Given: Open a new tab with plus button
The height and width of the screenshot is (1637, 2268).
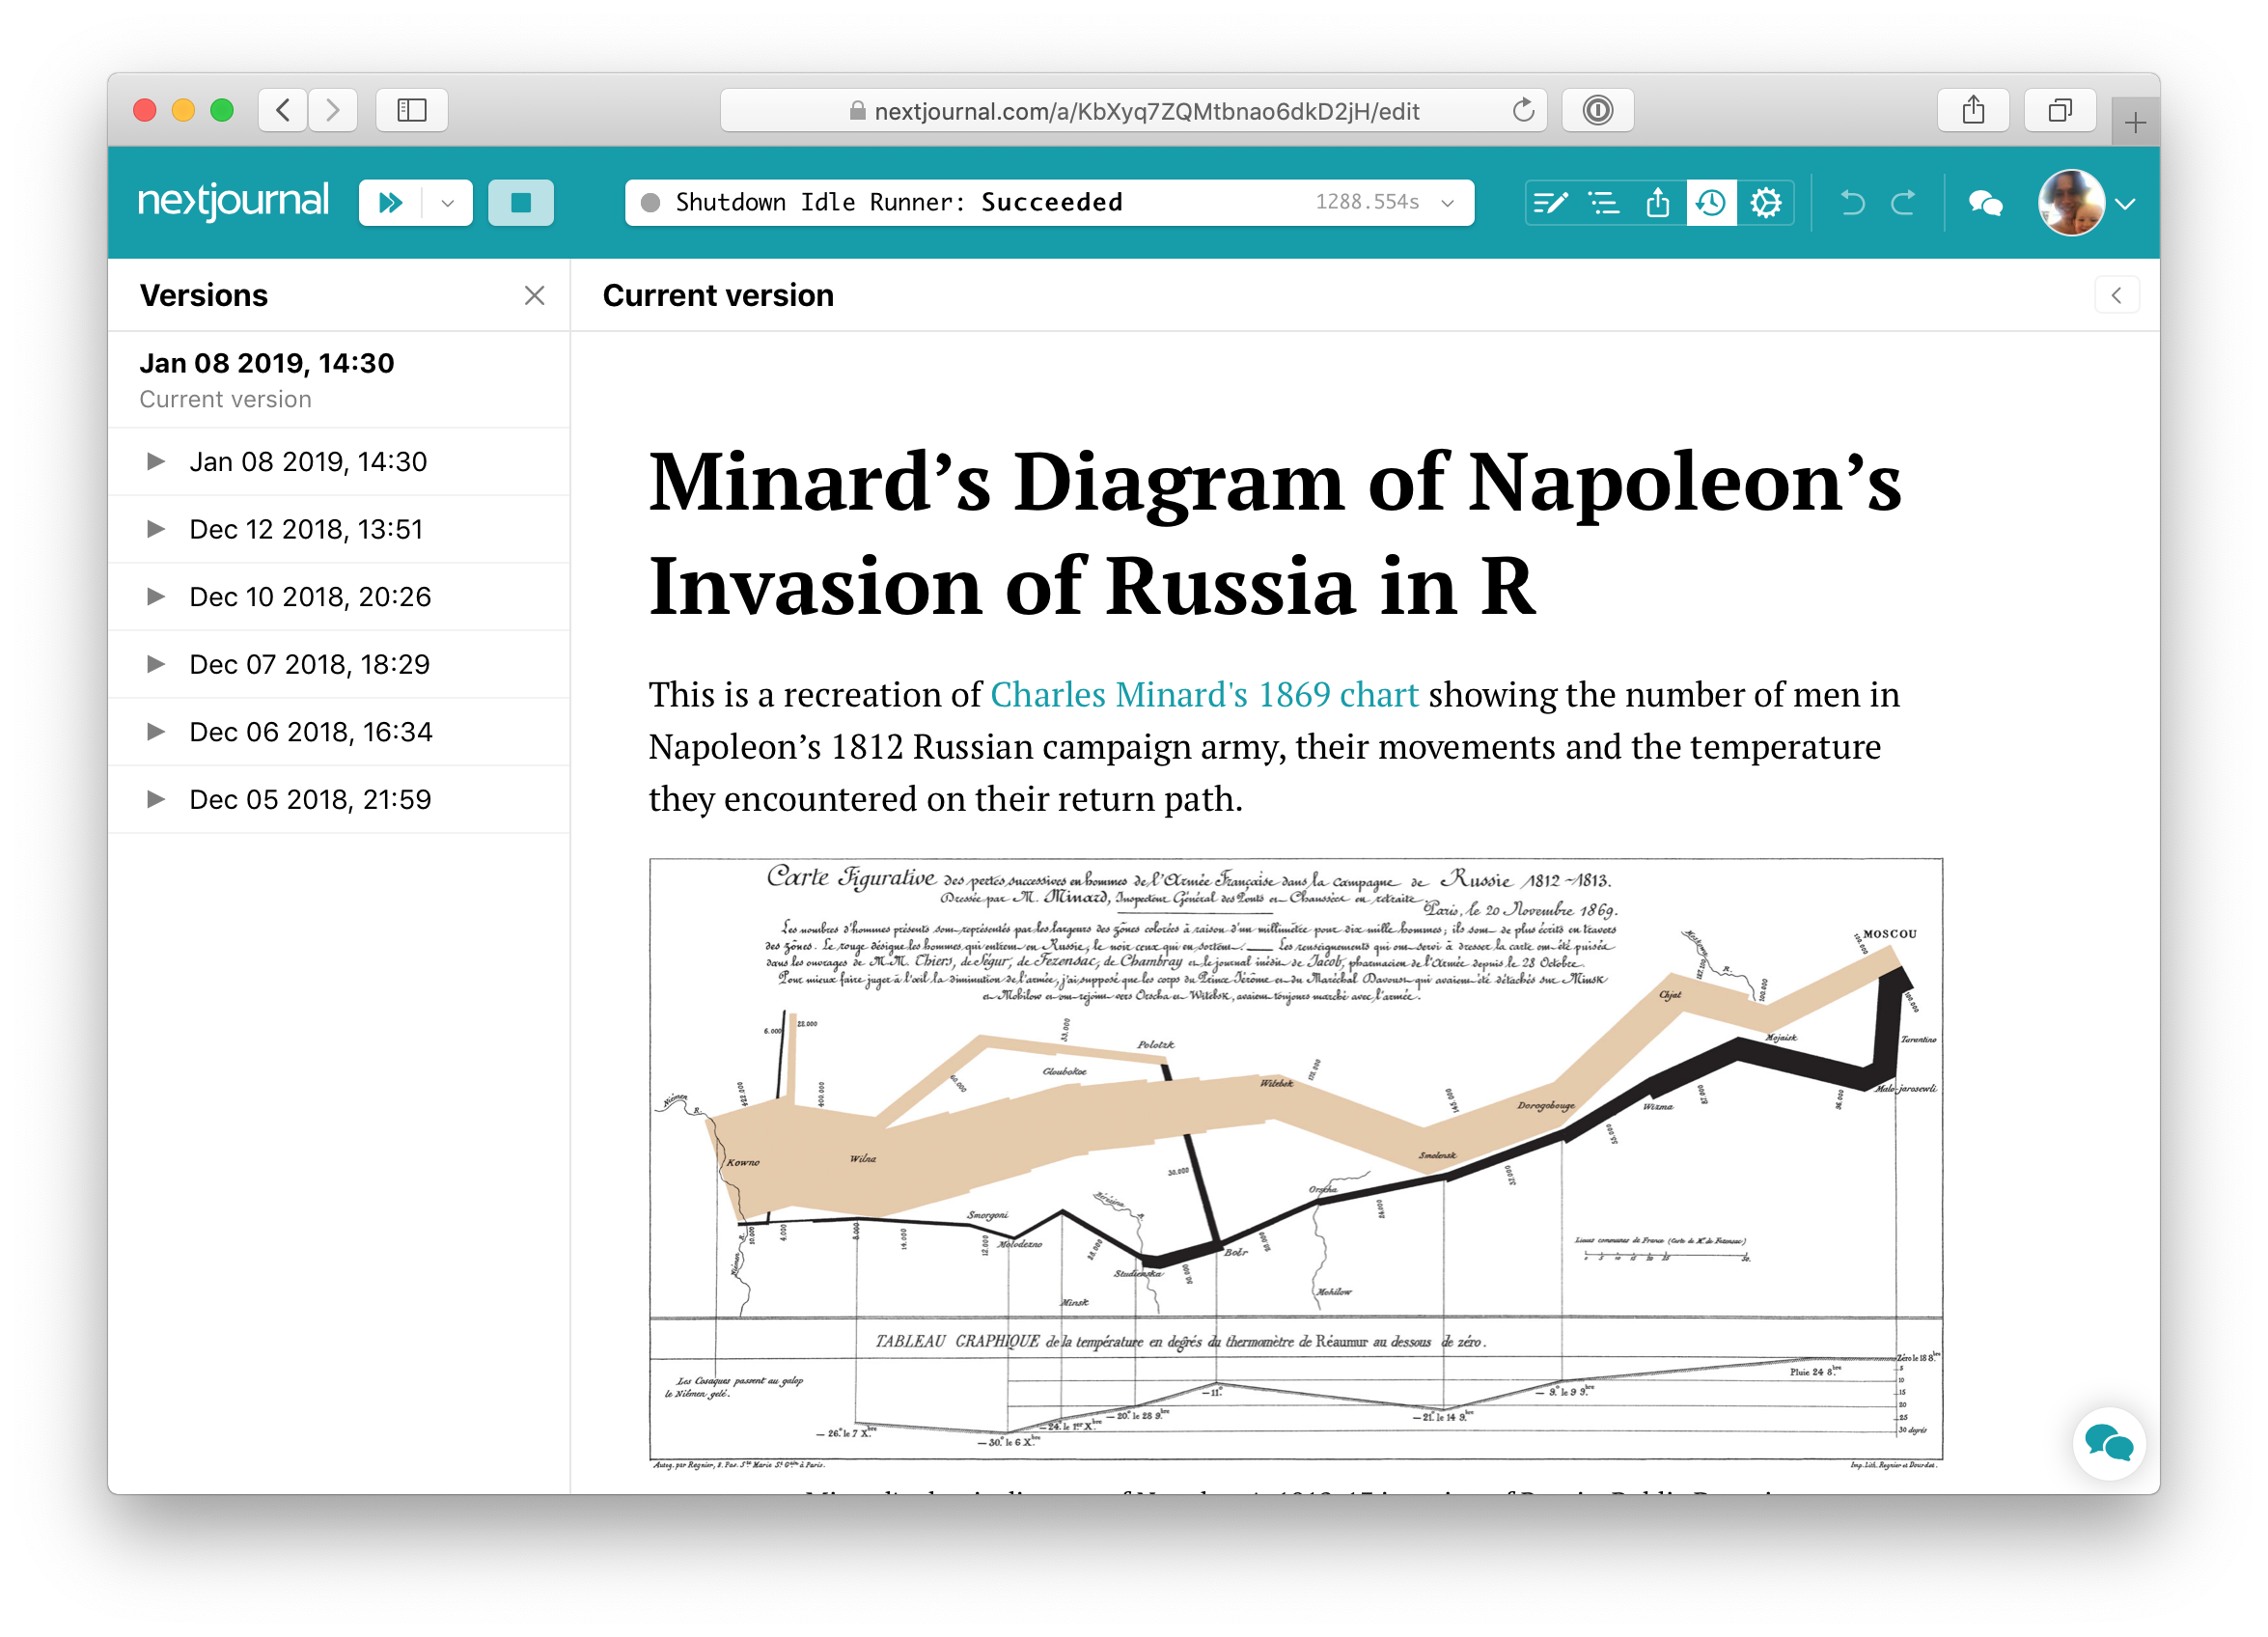Looking at the screenshot, I should point(2135,122).
